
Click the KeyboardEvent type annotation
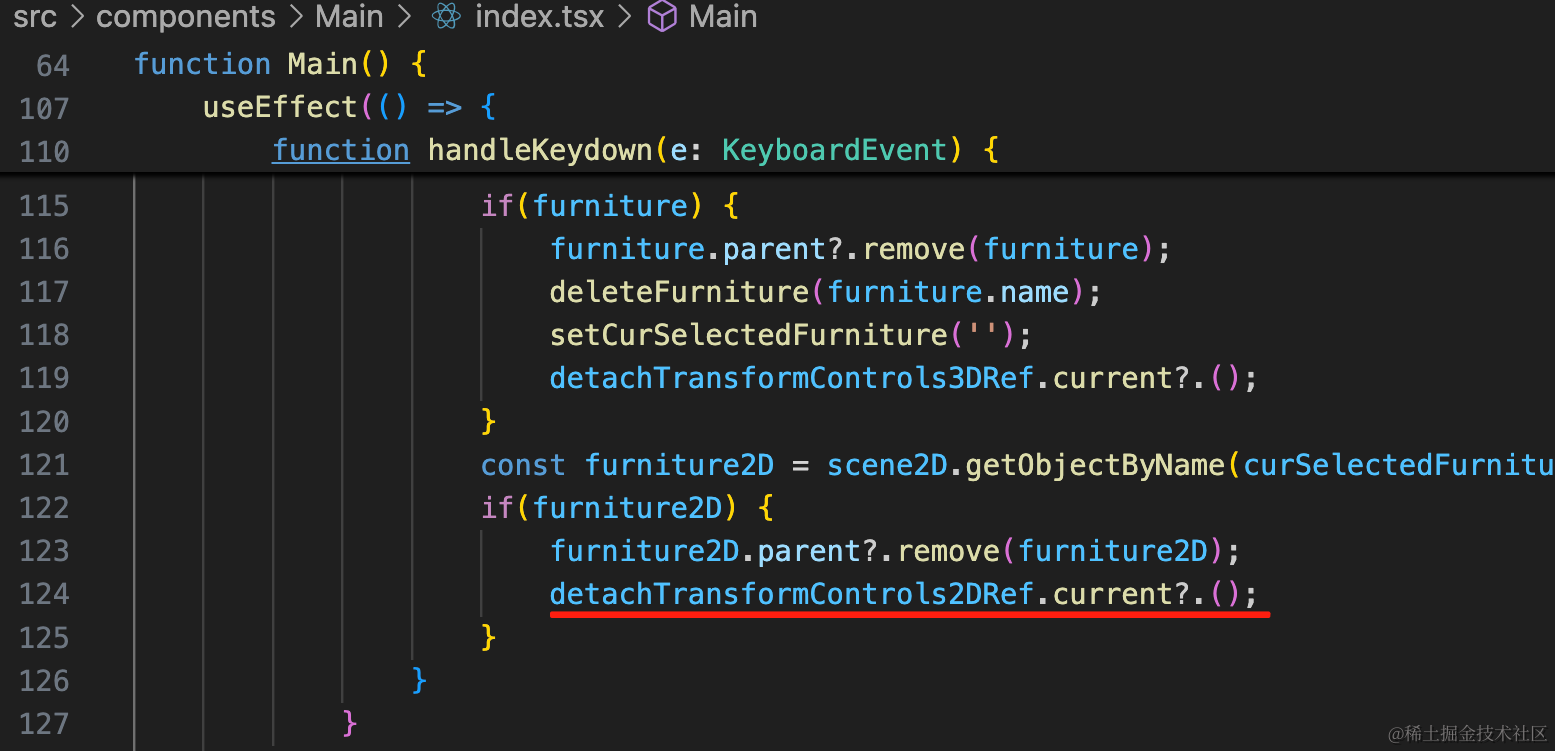834,151
